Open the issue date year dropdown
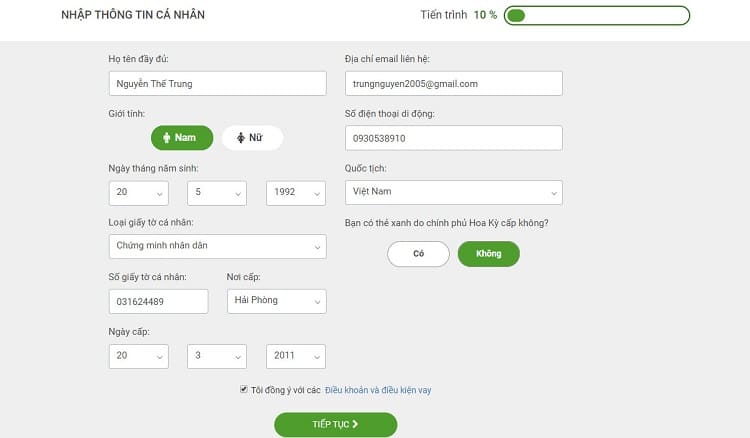 (x=295, y=355)
